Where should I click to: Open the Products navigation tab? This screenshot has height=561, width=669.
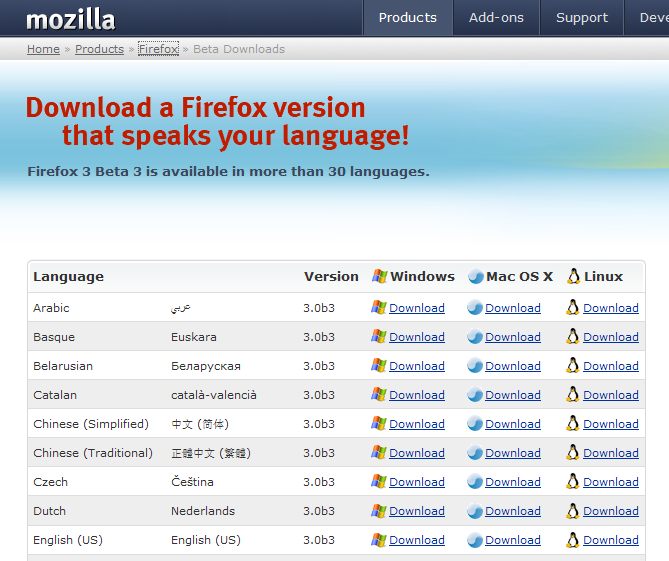click(407, 17)
